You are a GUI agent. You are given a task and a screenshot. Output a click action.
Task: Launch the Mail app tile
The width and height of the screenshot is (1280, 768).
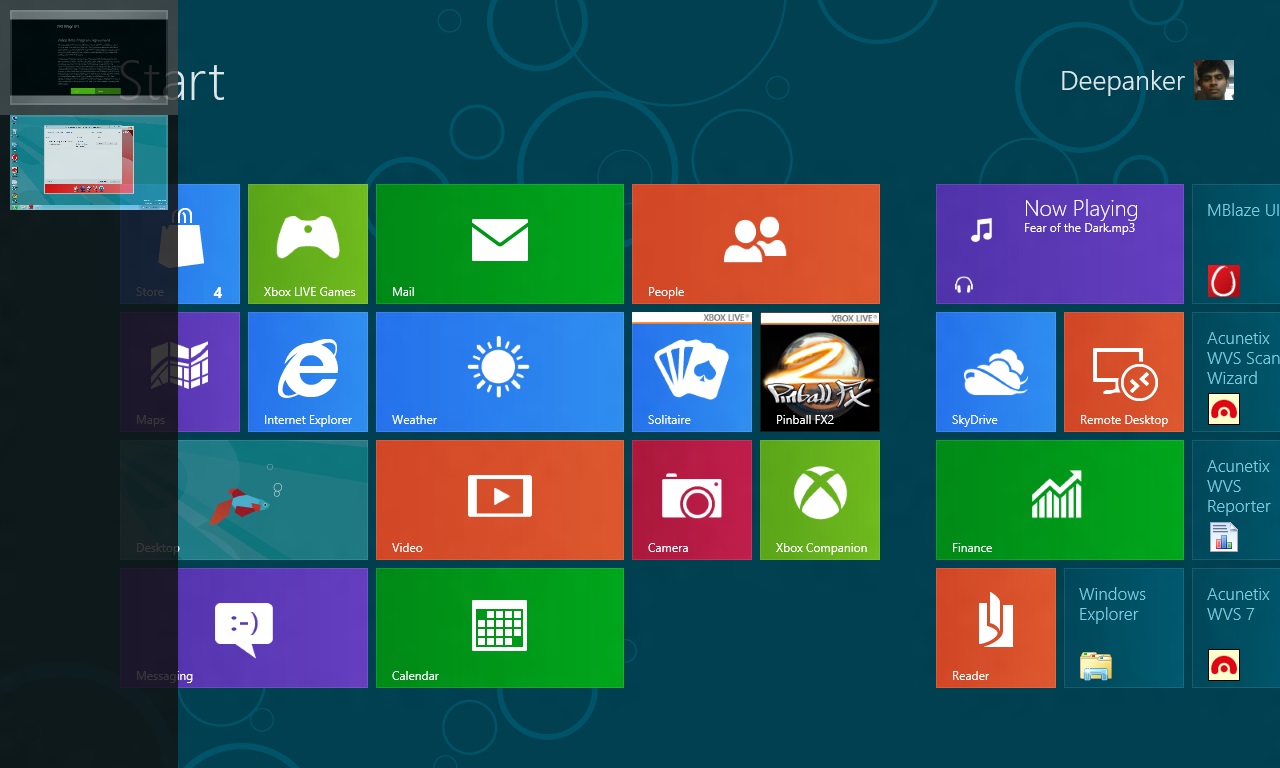(500, 244)
